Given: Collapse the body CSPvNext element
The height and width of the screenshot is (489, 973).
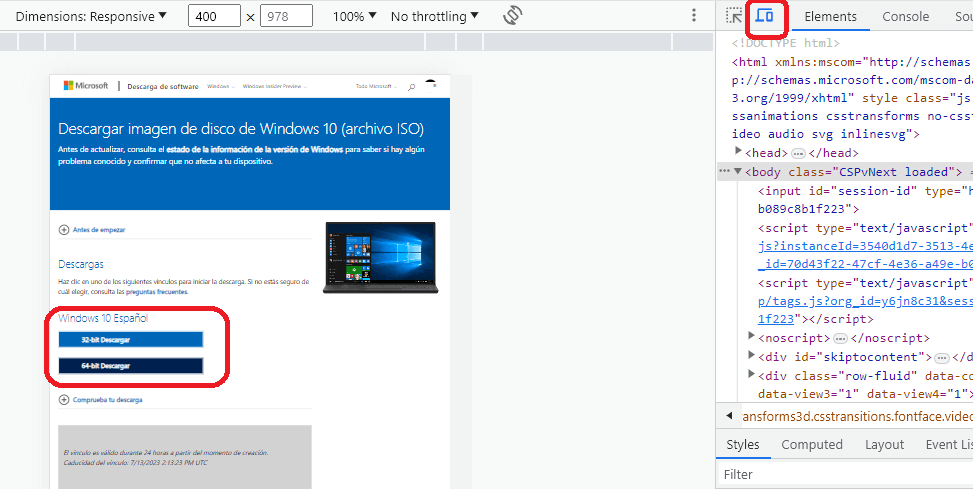Looking at the screenshot, I should coord(738,172).
